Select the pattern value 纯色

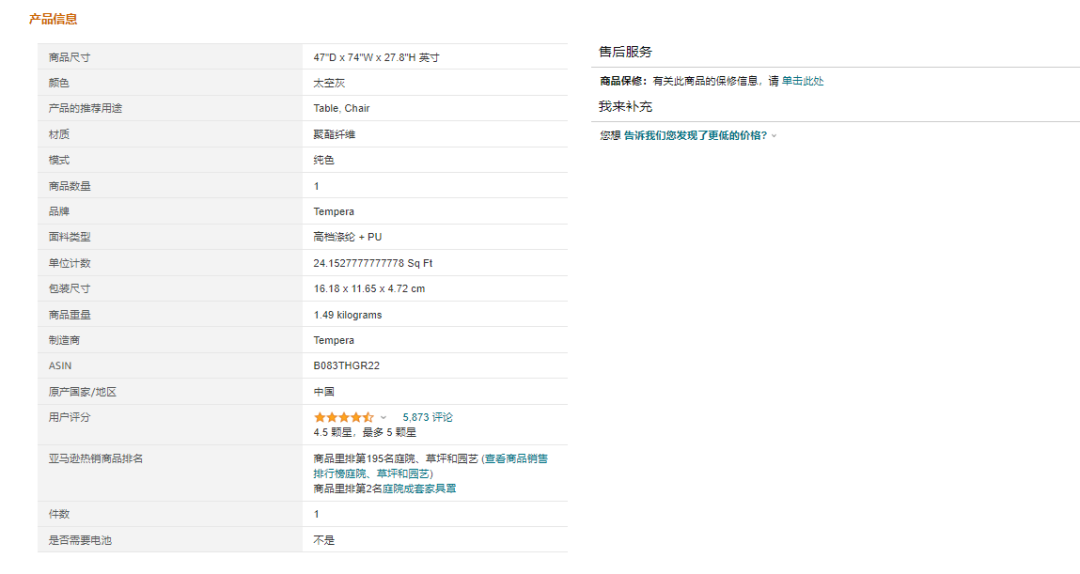[324, 160]
